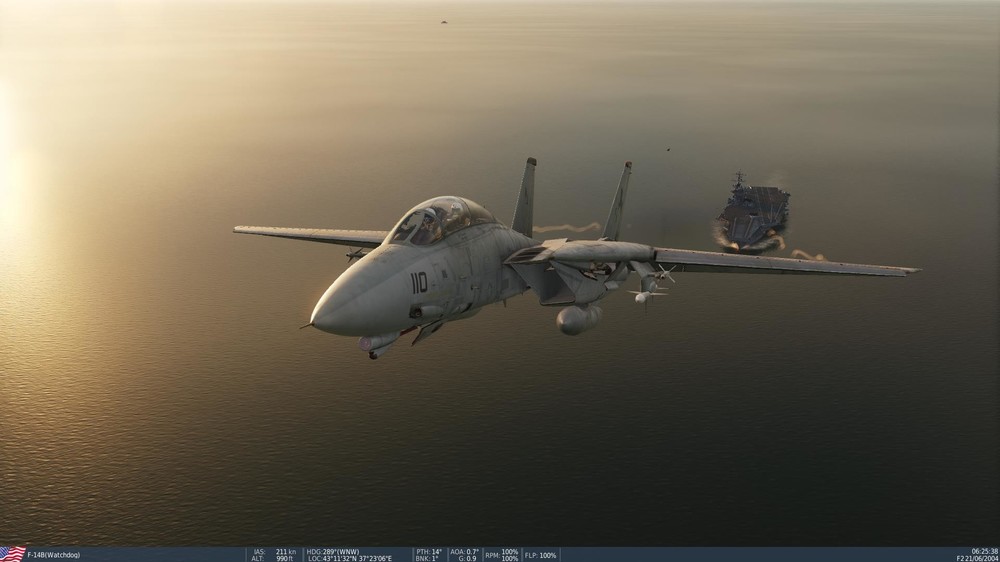Click the PTH 14° pitch readout
The height and width of the screenshot is (562, 1000).
coord(429,552)
